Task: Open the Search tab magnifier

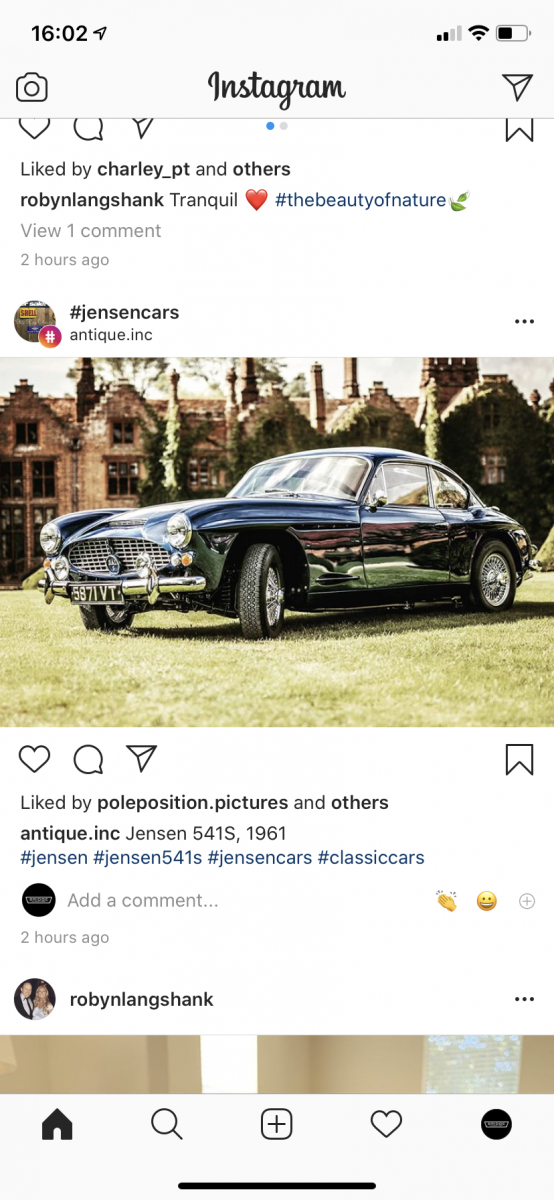Action: pos(167,1125)
